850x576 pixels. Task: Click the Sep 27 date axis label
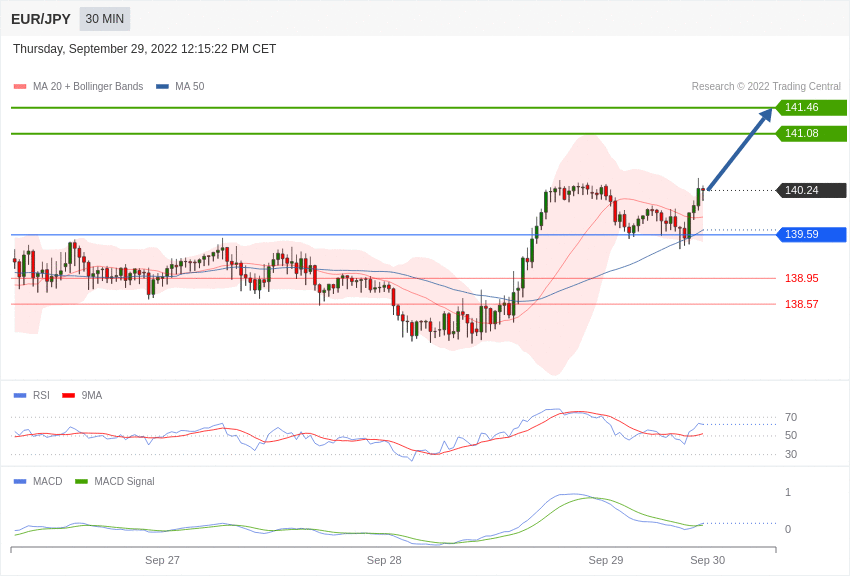click(162, 560)
